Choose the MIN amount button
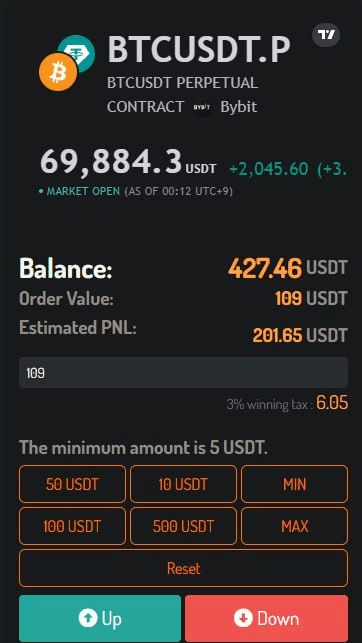Image resolution: width=362 pixels, height=643 pixels. pos(294,484)
